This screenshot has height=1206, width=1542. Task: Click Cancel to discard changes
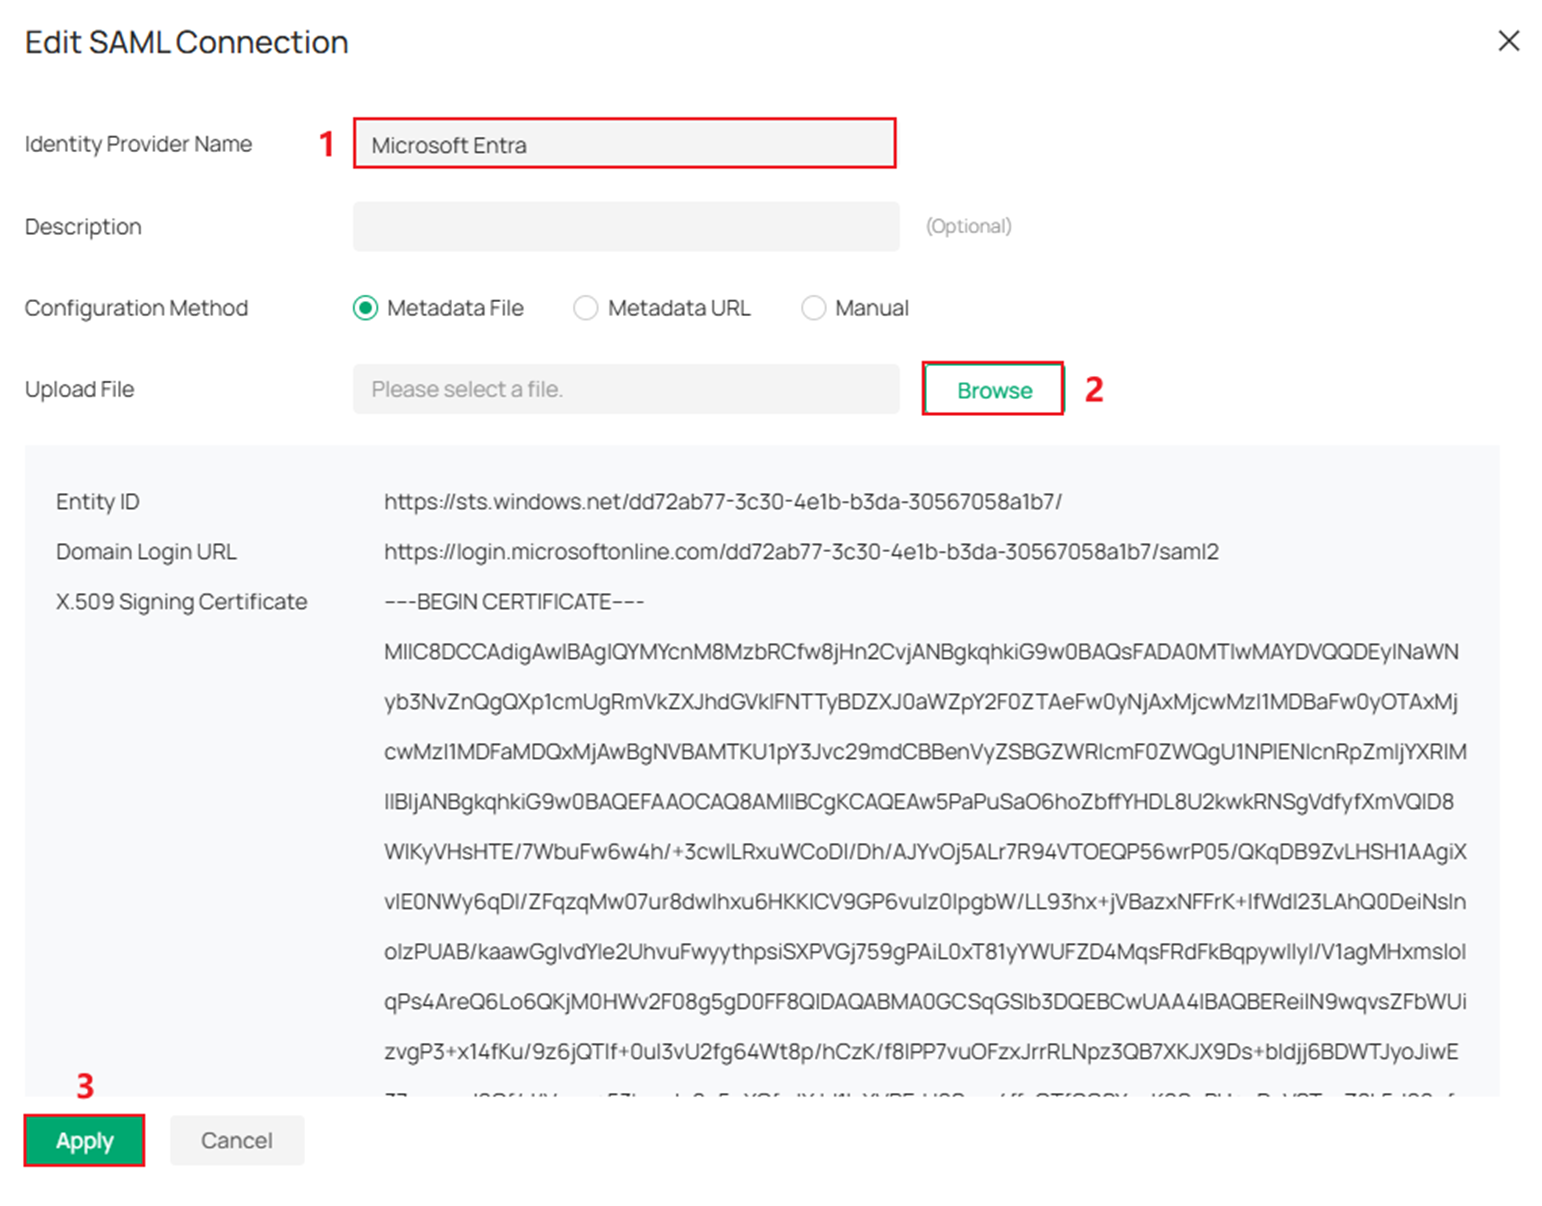(236, 1140)
